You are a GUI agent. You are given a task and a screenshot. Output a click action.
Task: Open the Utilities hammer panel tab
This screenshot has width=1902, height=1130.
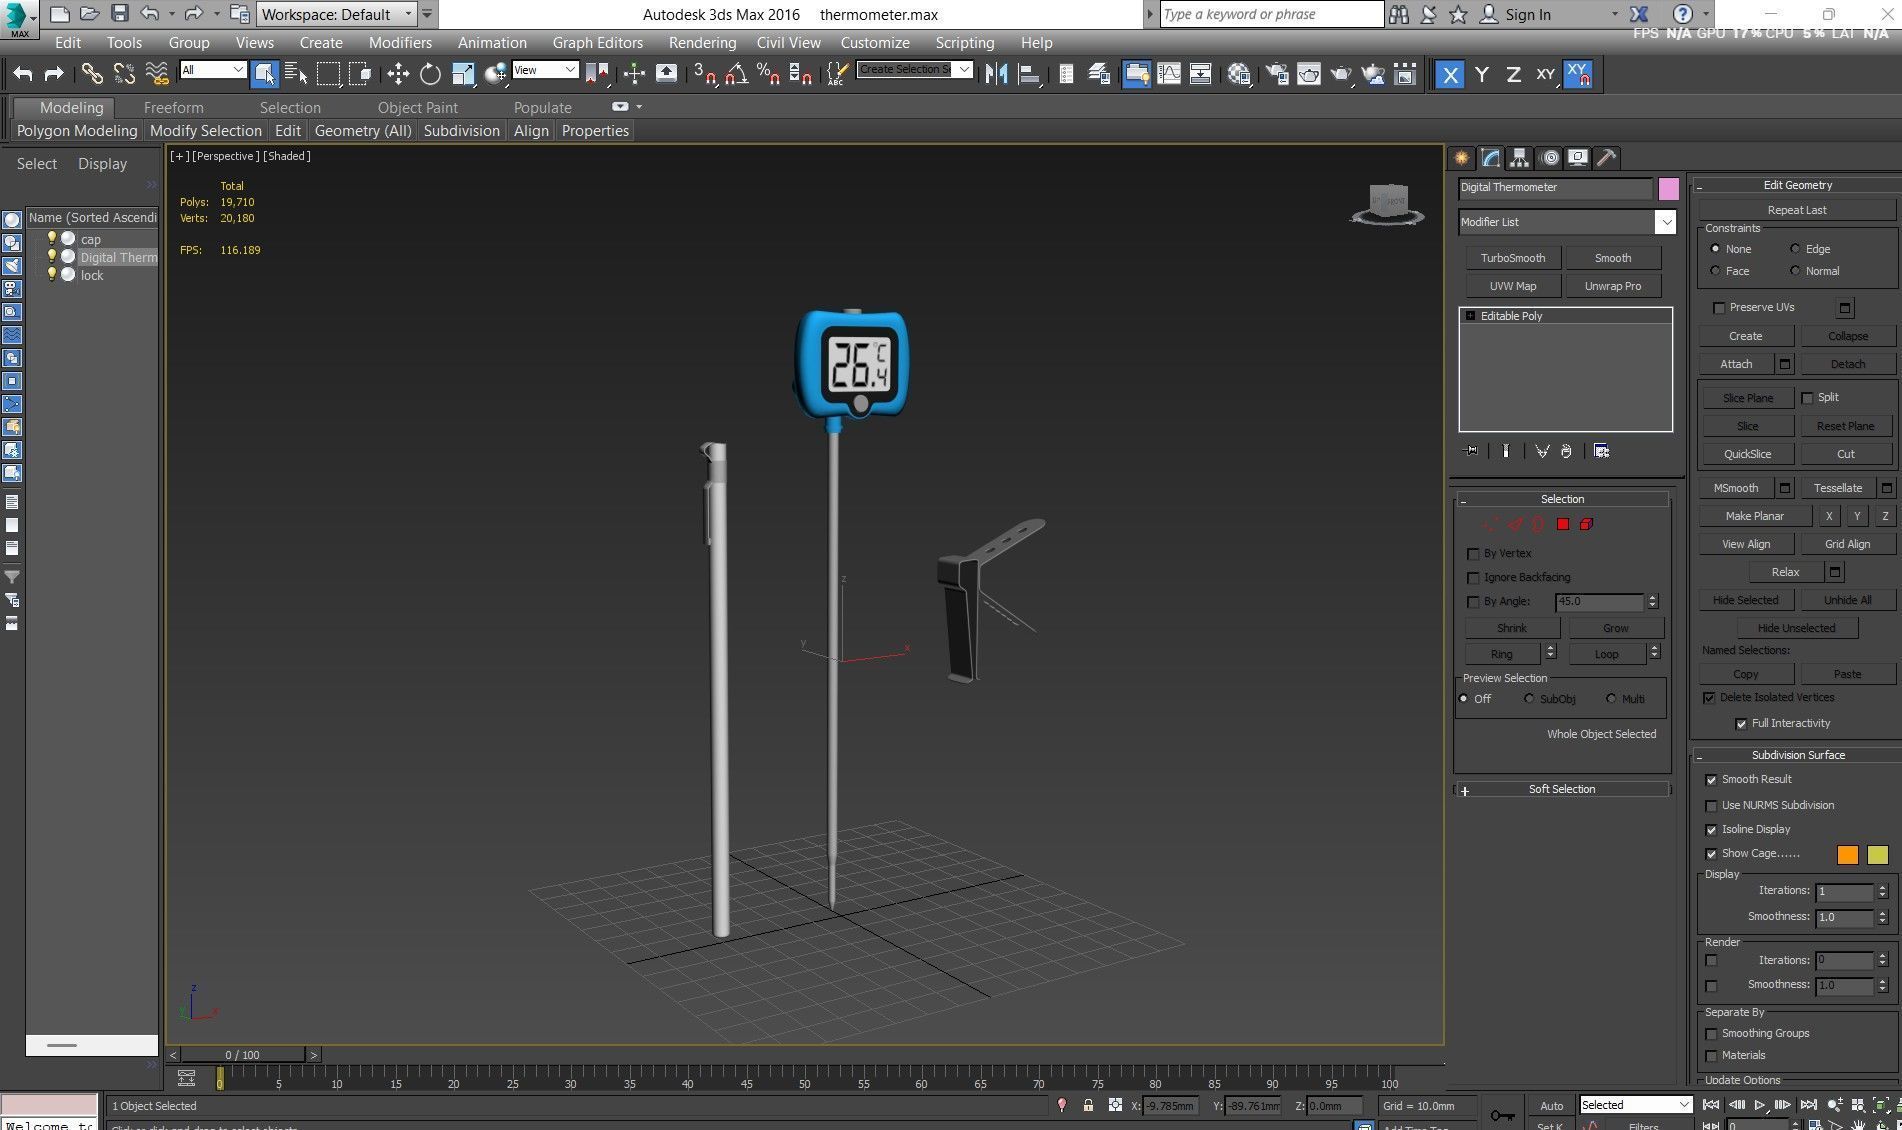[1607, 158]
